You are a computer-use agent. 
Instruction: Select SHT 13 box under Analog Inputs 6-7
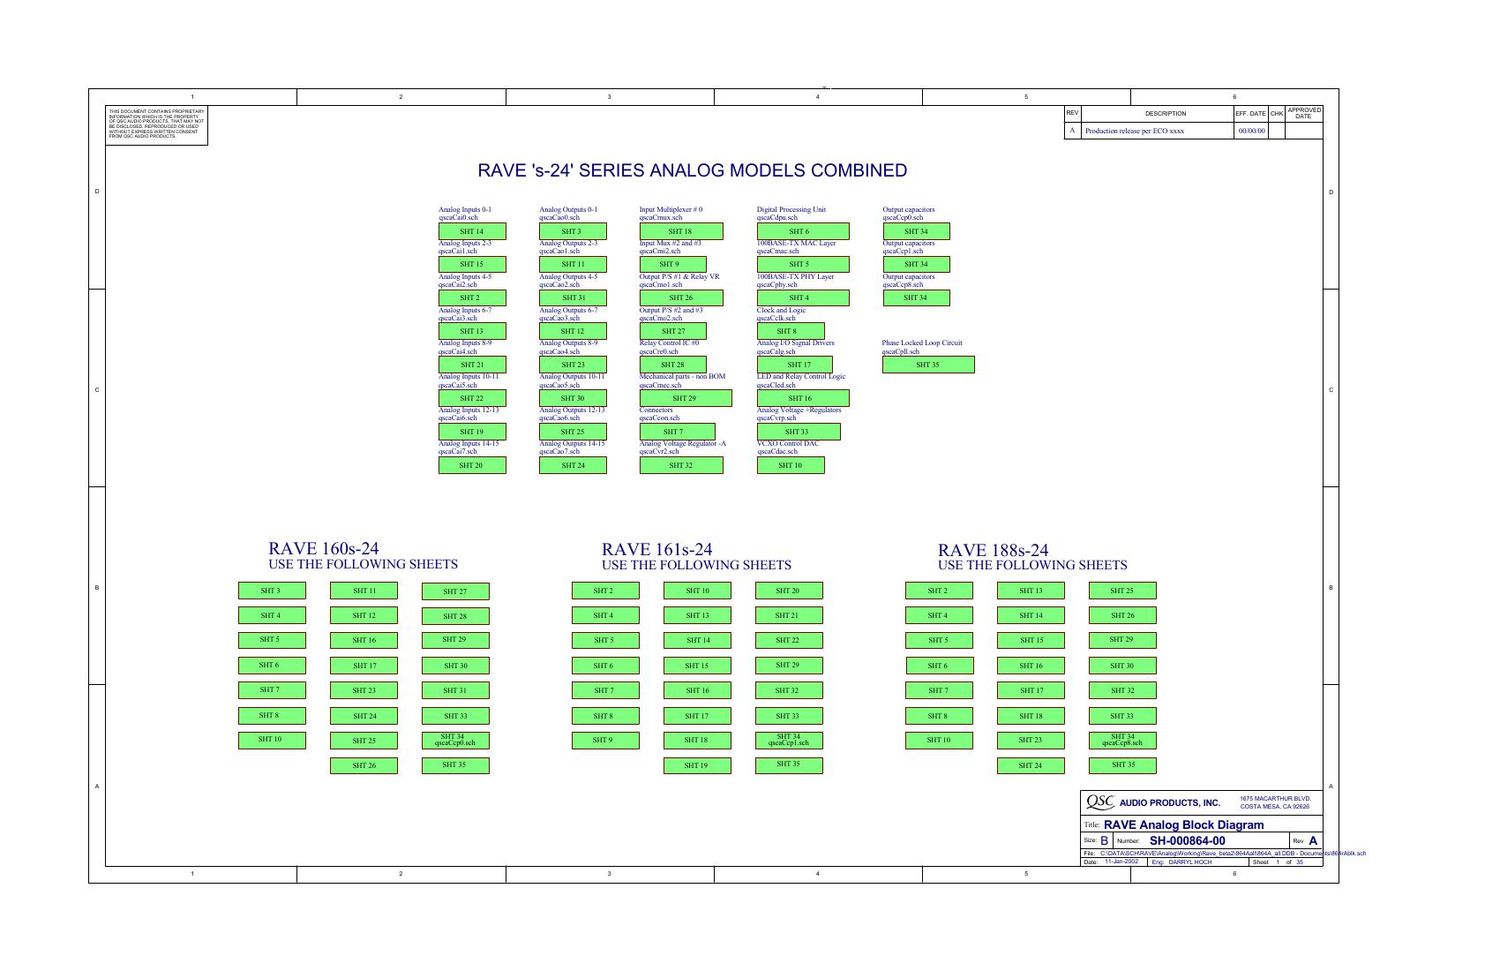pos(472,331)
